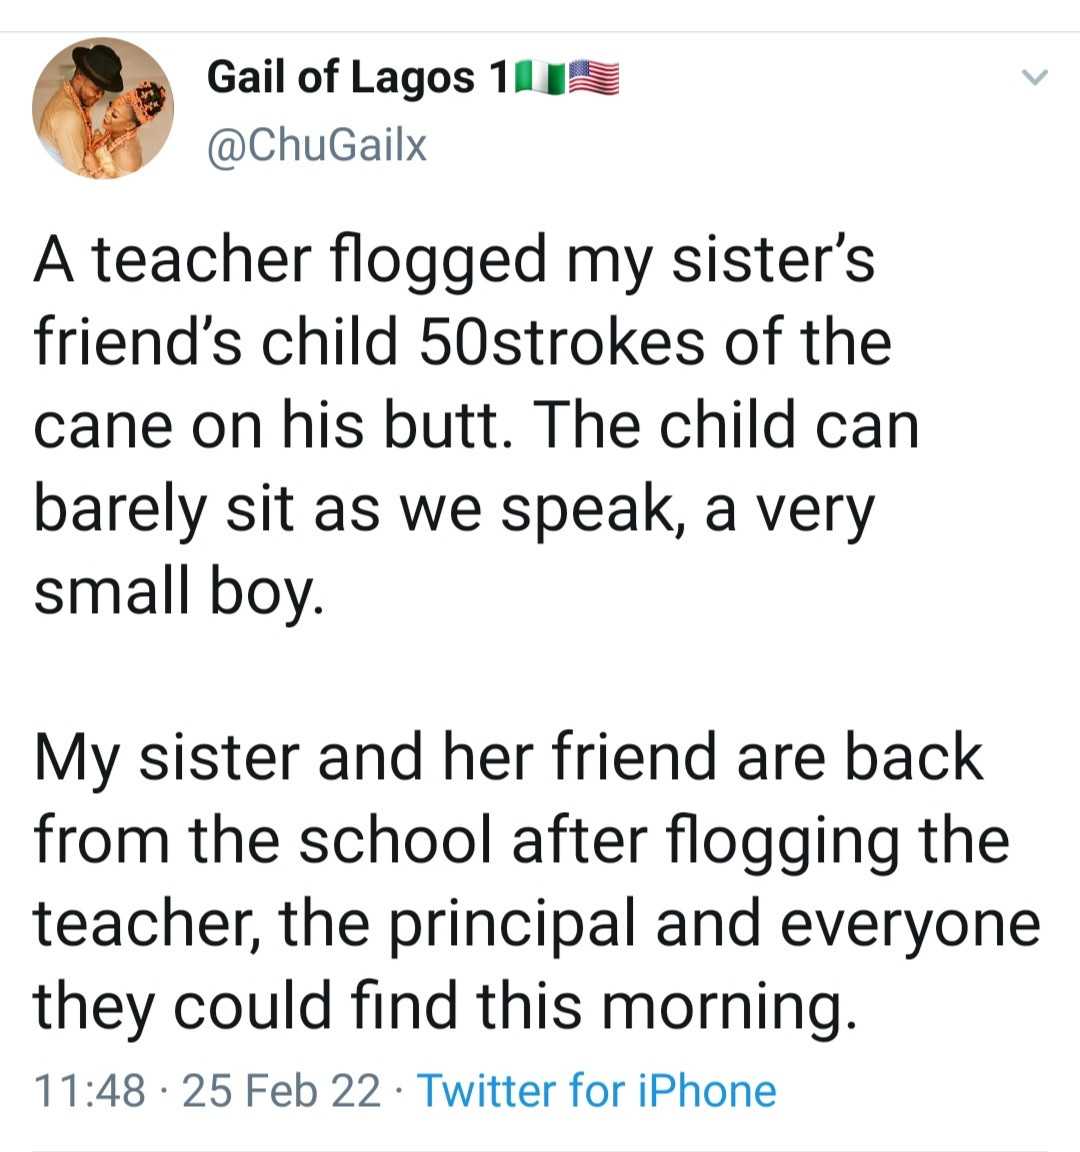Open the profile picture of Gail of Lagos
The width and height of the screenshot is (1080, 1152).
103,108
